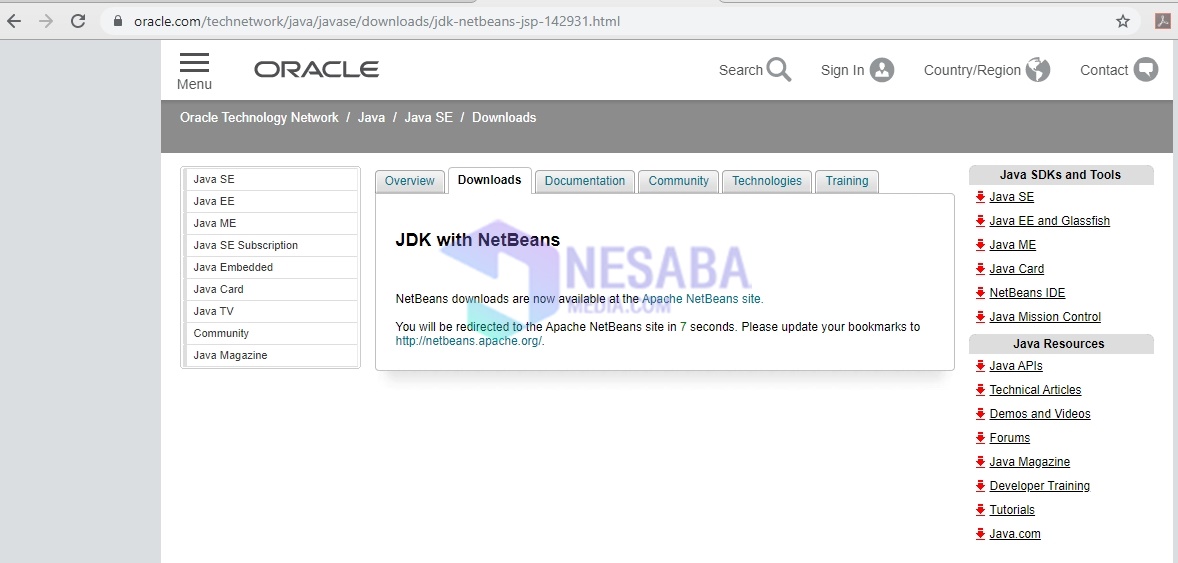Click the download arrow beside Java ME
The height and width of the screenshot is (563, 1178).
980,245
